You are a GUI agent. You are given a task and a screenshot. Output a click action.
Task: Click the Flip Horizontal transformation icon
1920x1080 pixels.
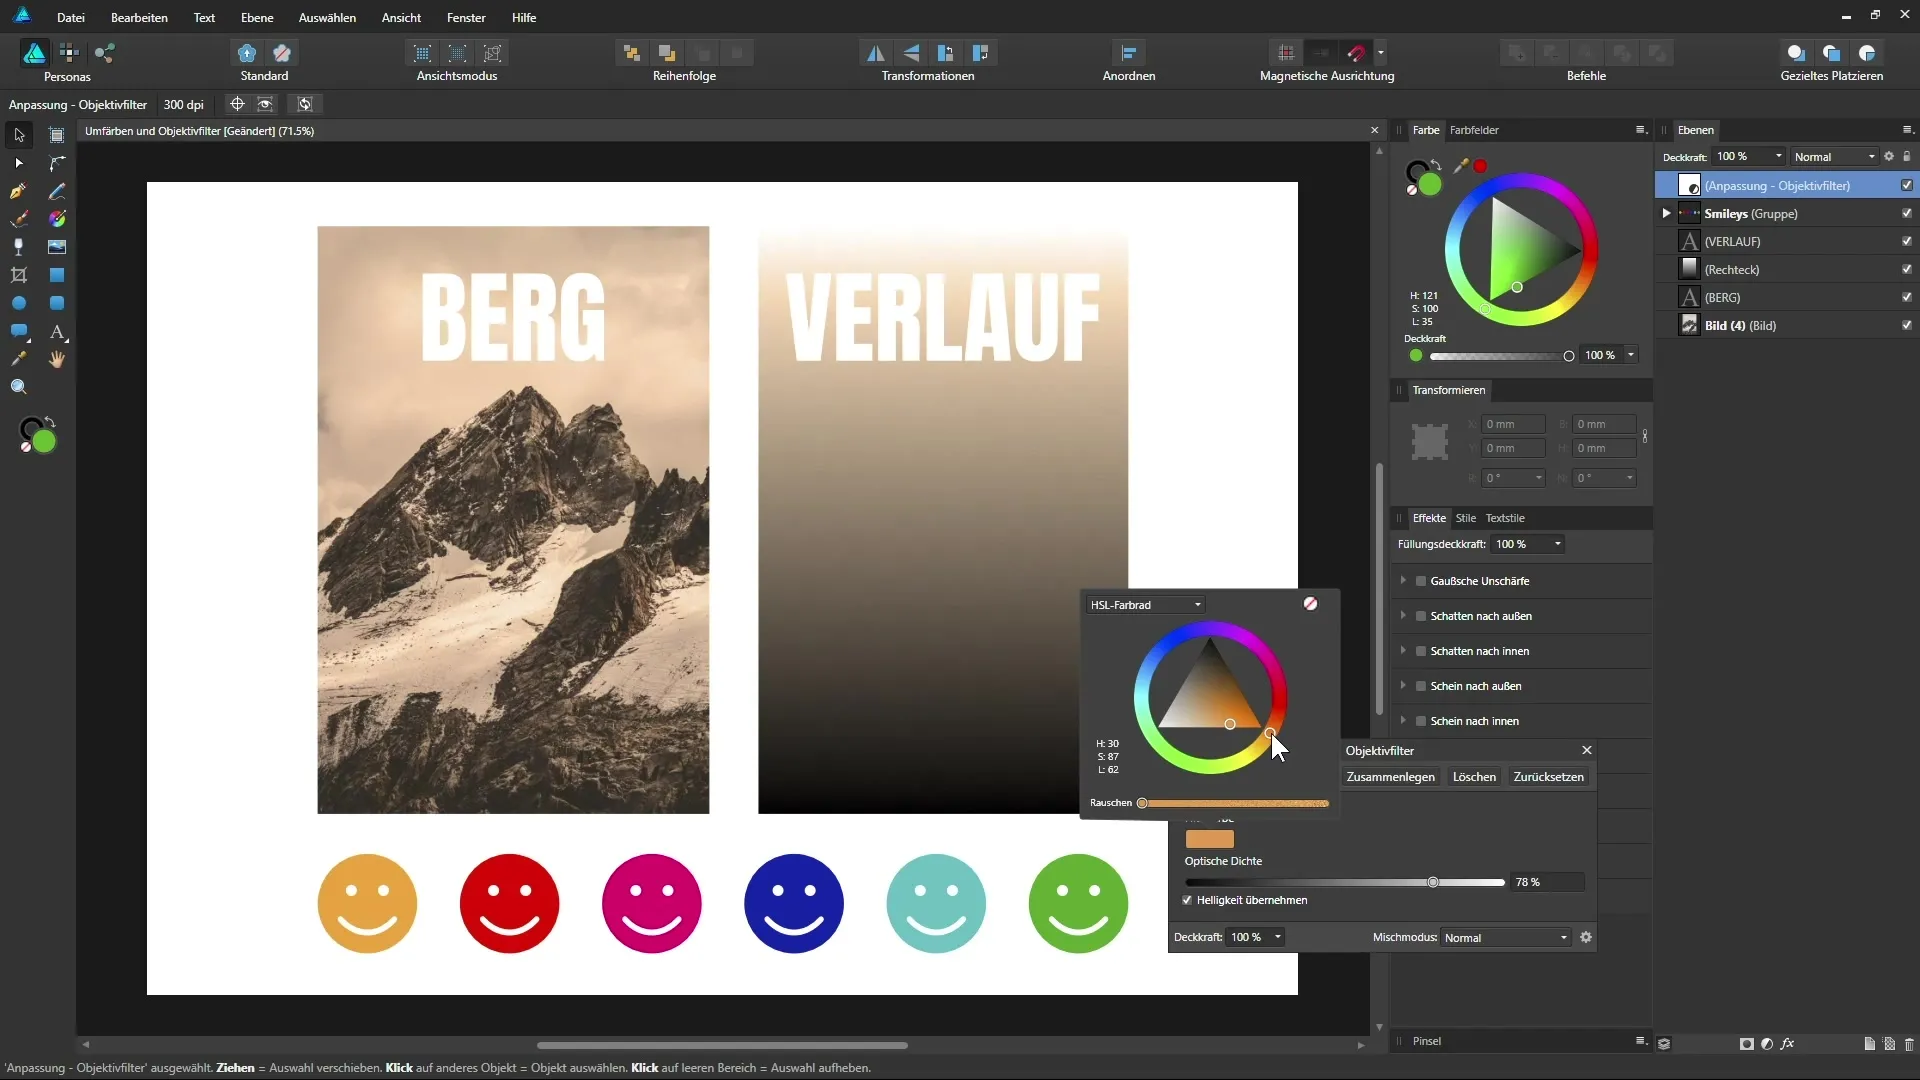tap(875, 53)
